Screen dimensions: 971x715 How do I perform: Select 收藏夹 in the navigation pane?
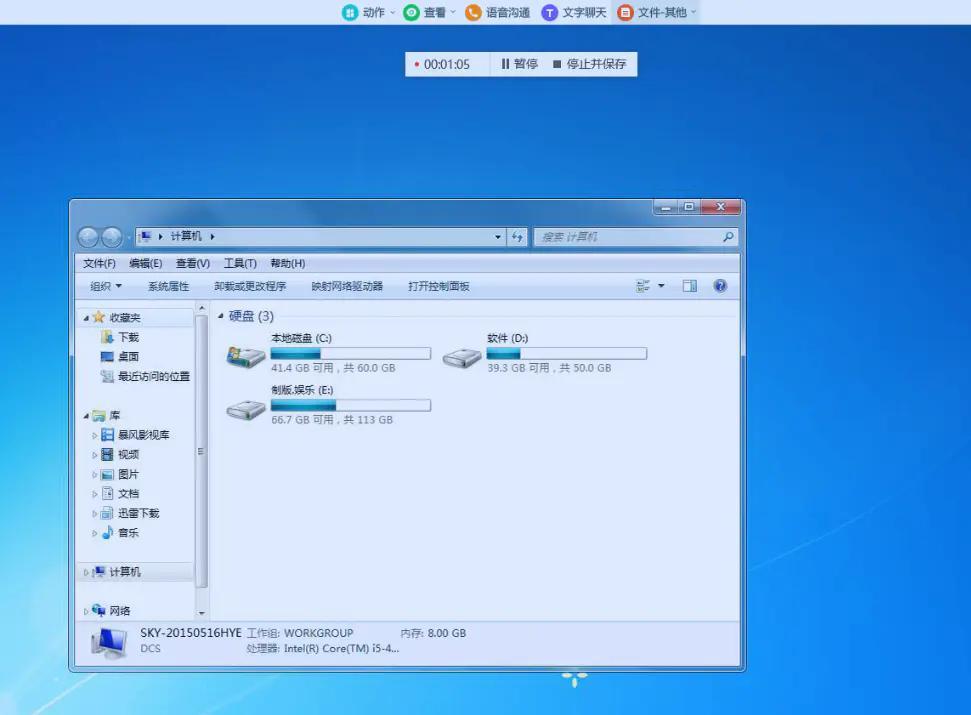point(125,318)
